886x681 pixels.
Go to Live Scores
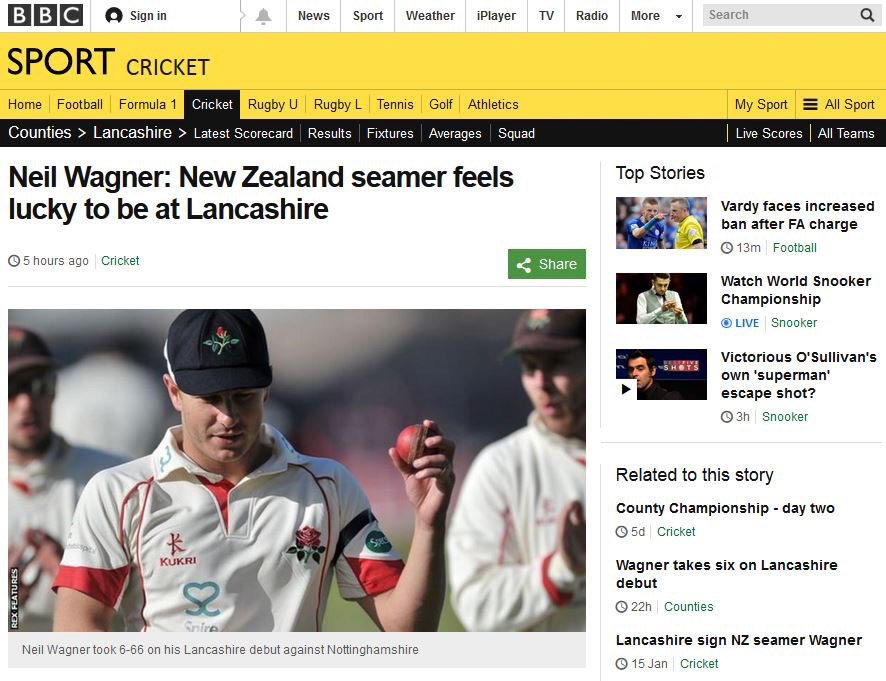pos(768,133)
